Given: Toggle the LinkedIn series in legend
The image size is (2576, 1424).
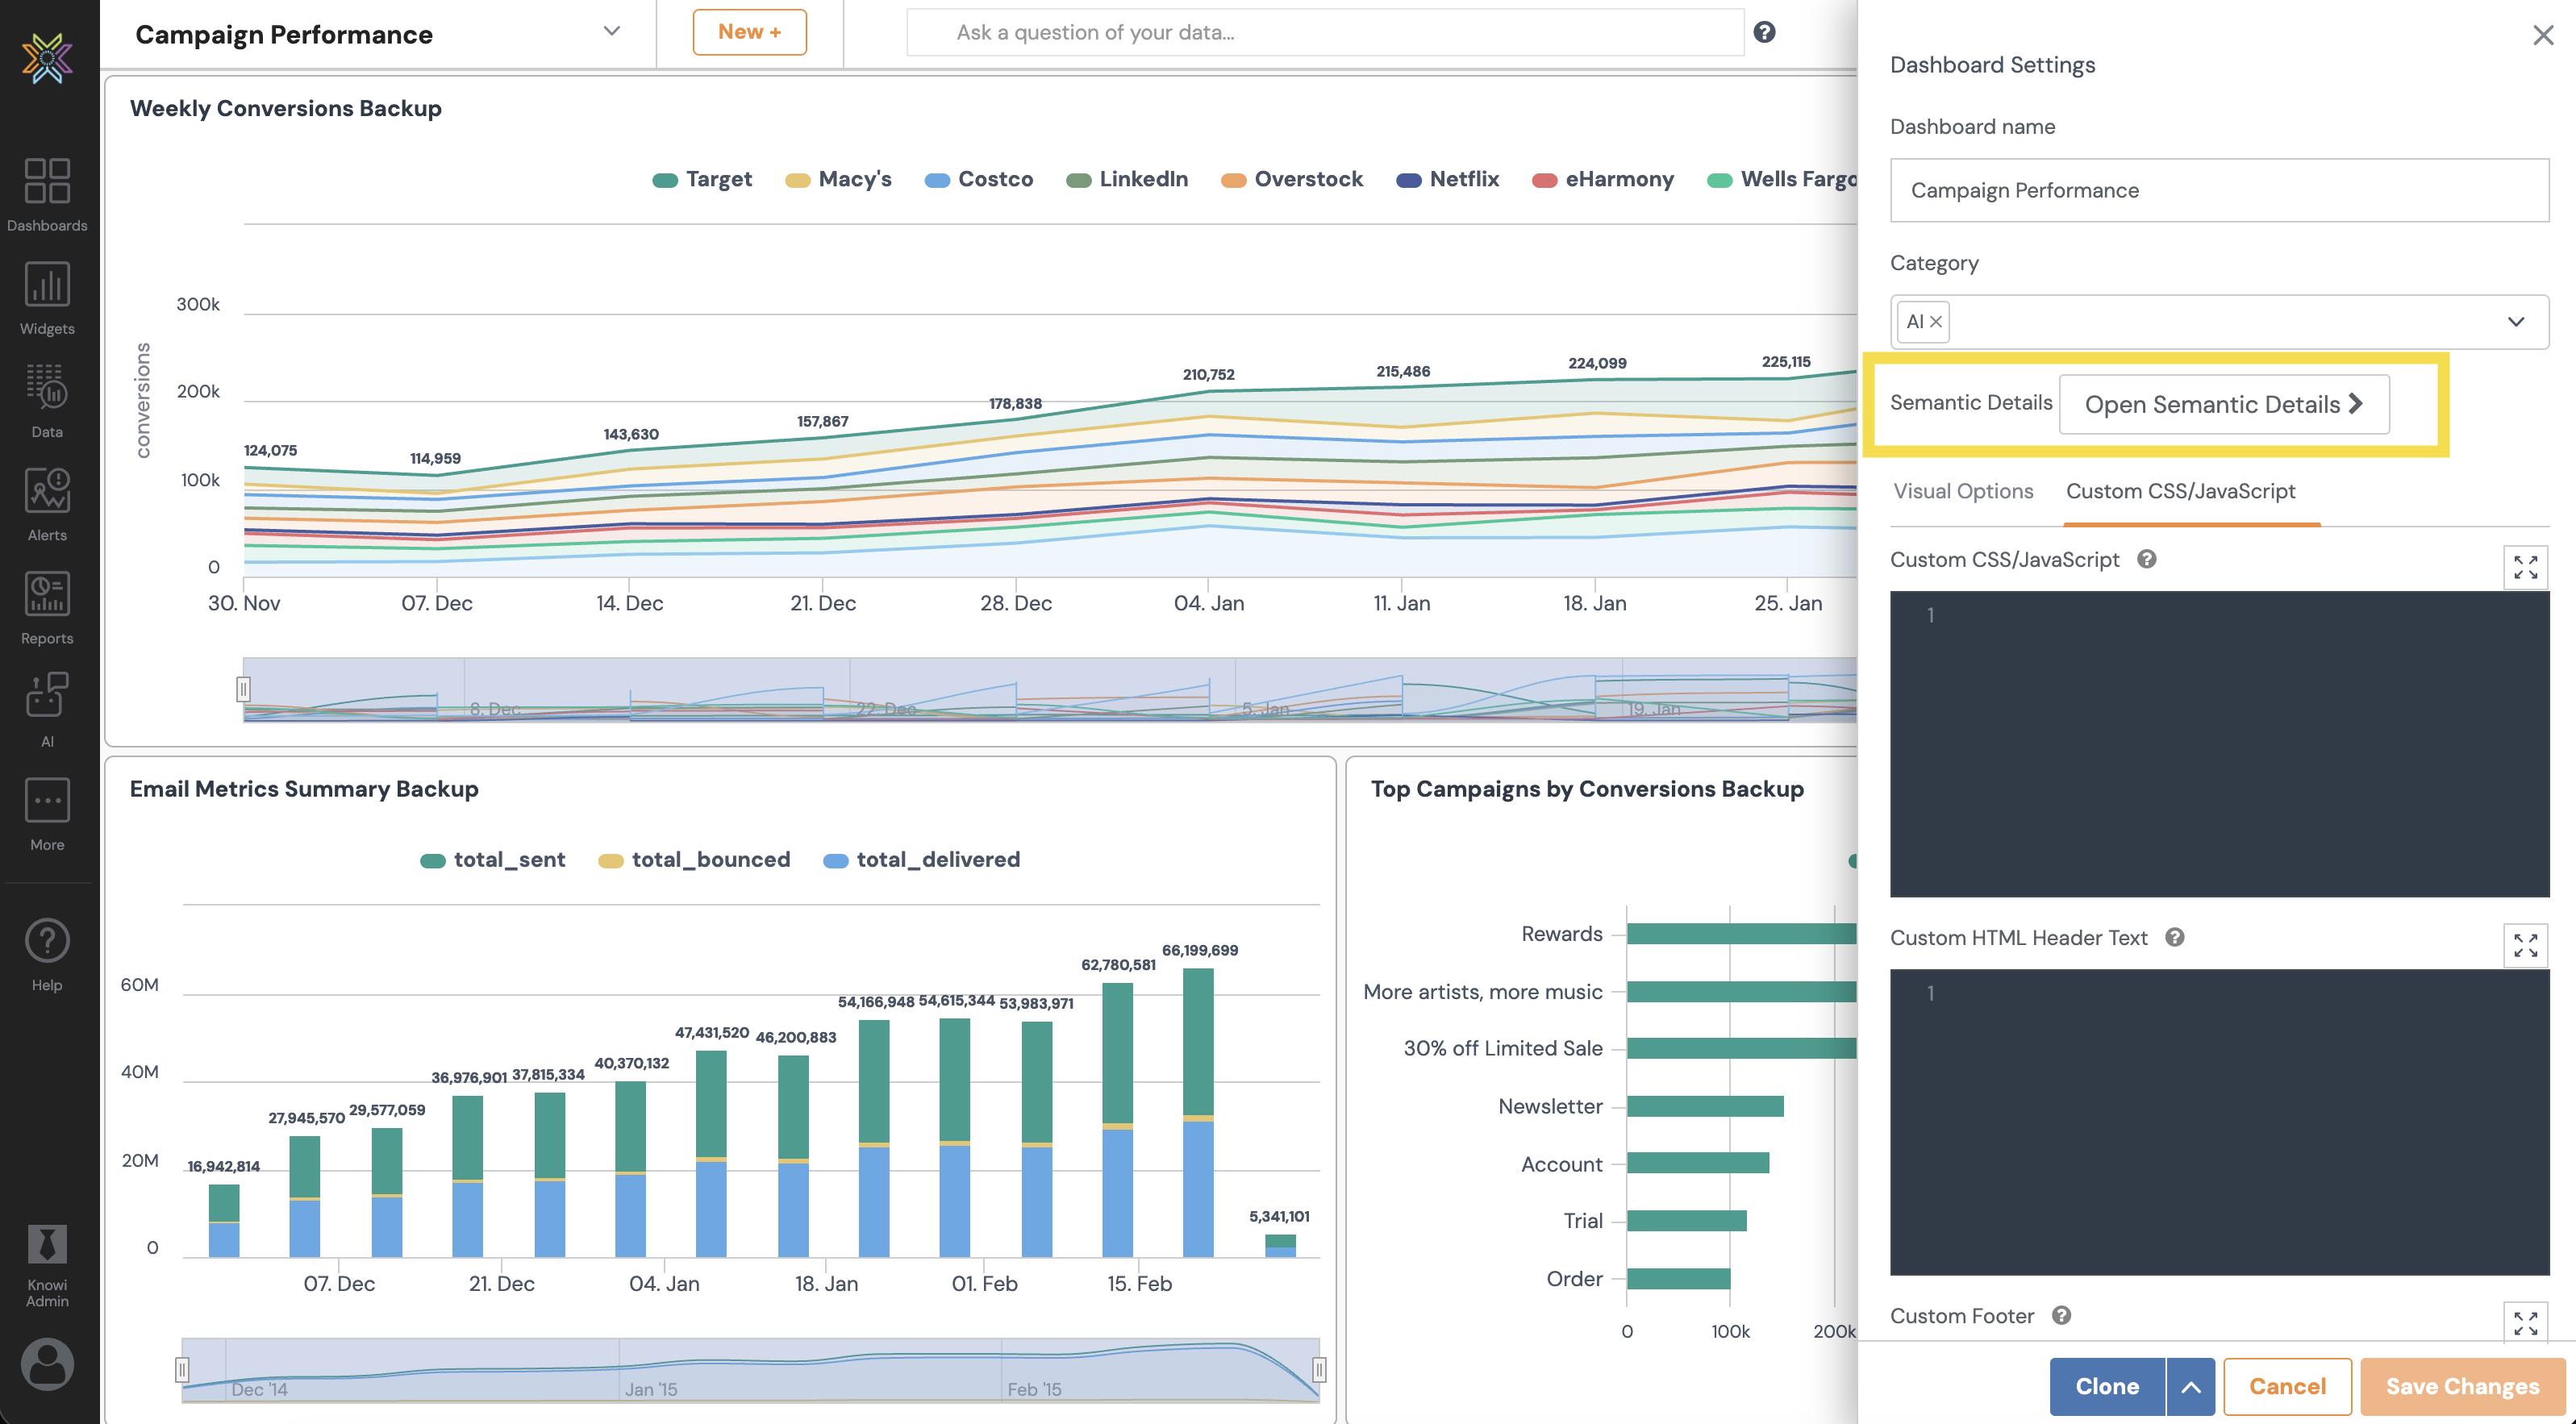Looking at the screenshot, I should [1127, 179].
